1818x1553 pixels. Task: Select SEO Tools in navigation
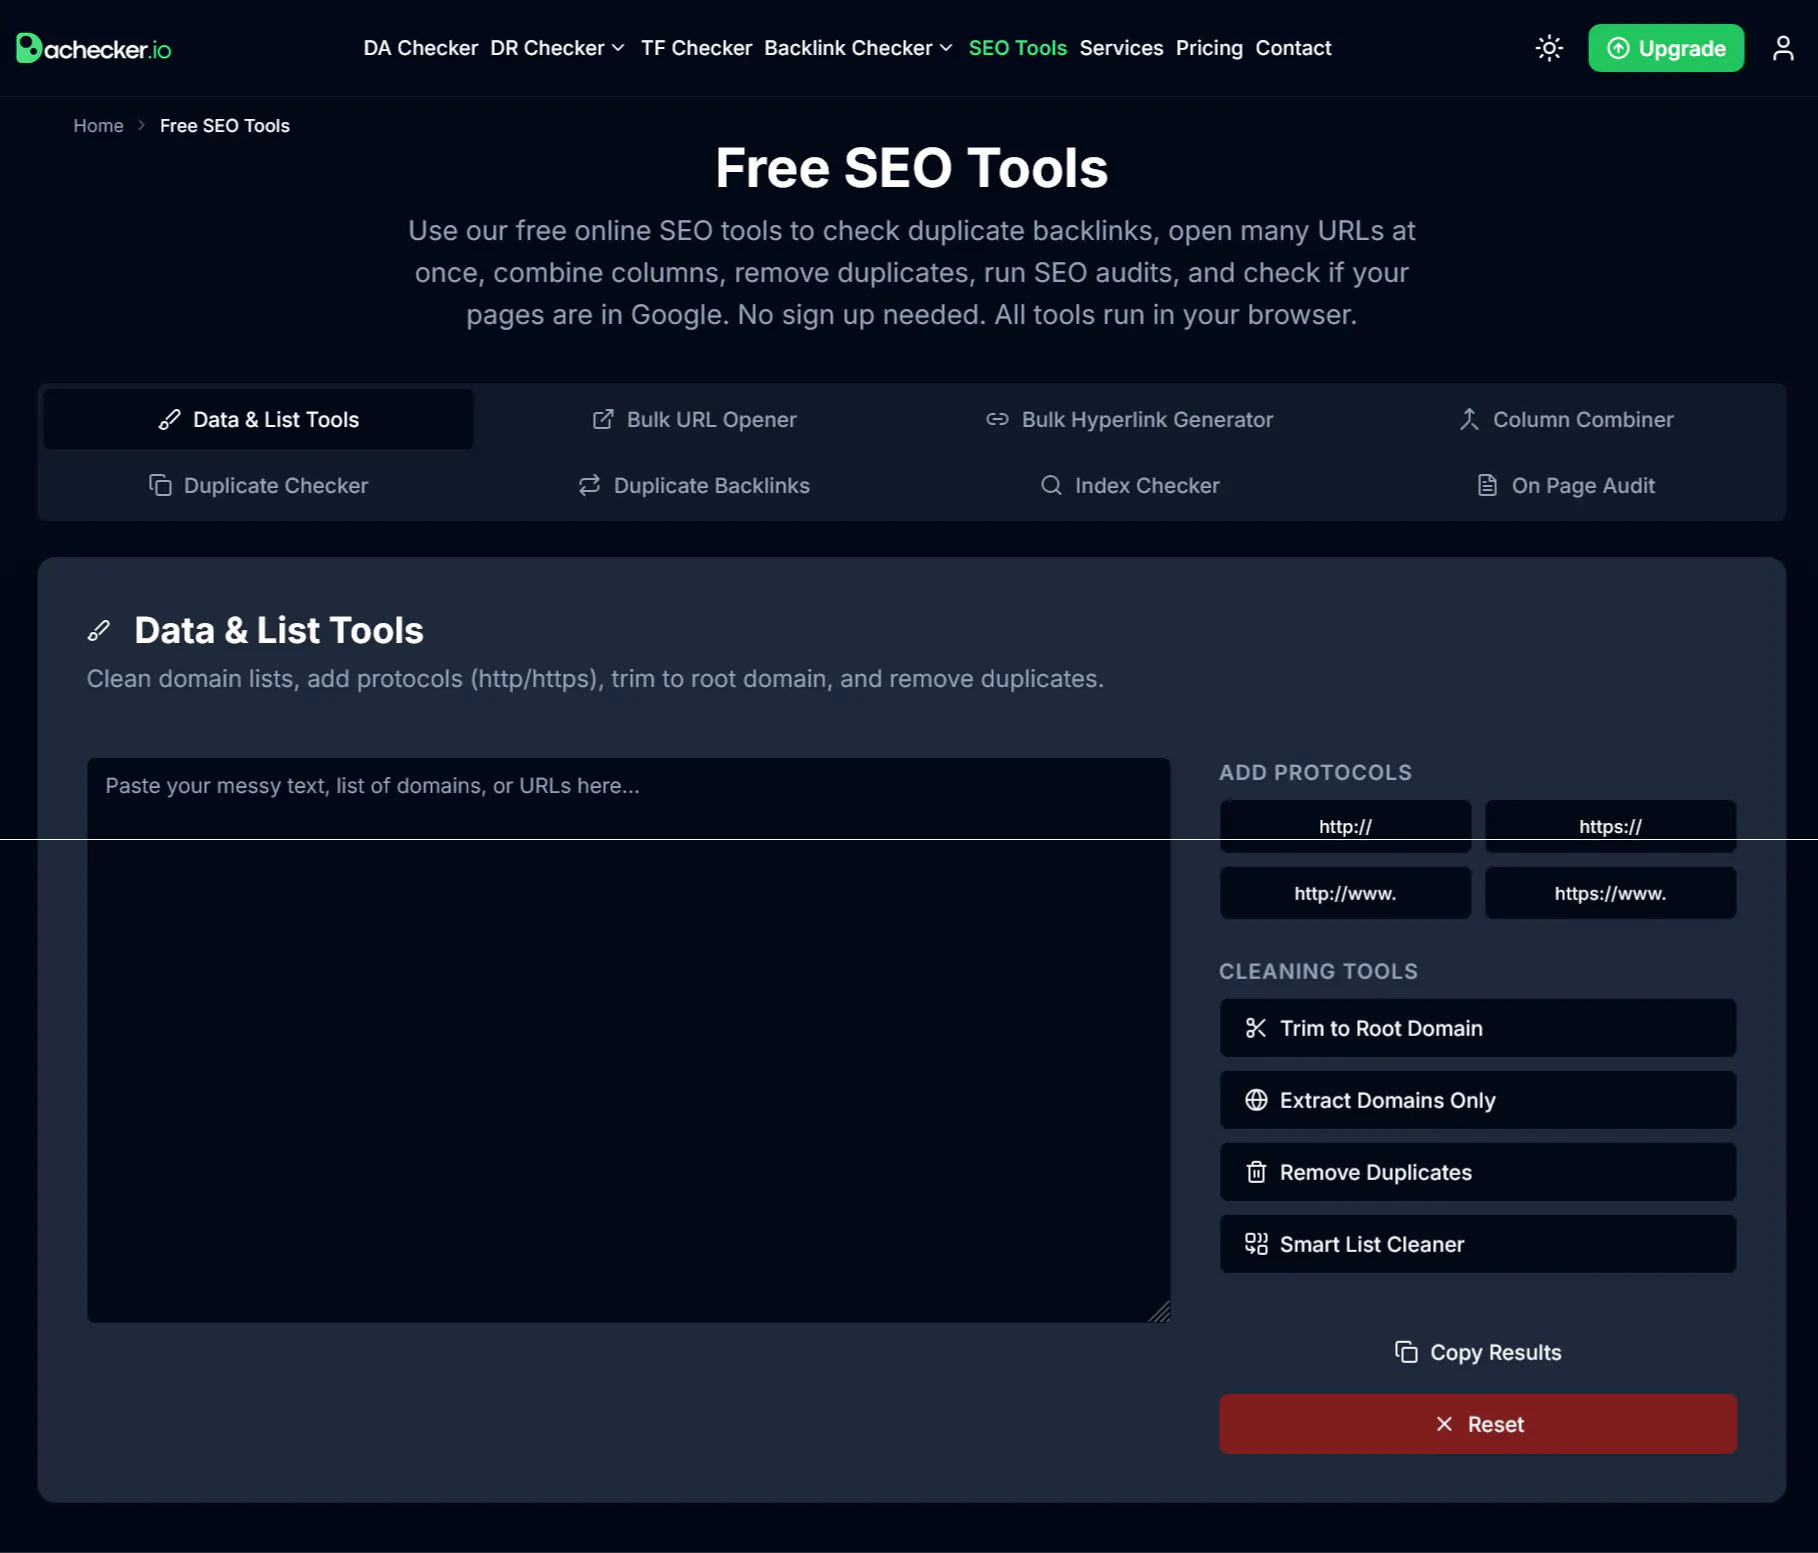click(x=1017, y=48)
